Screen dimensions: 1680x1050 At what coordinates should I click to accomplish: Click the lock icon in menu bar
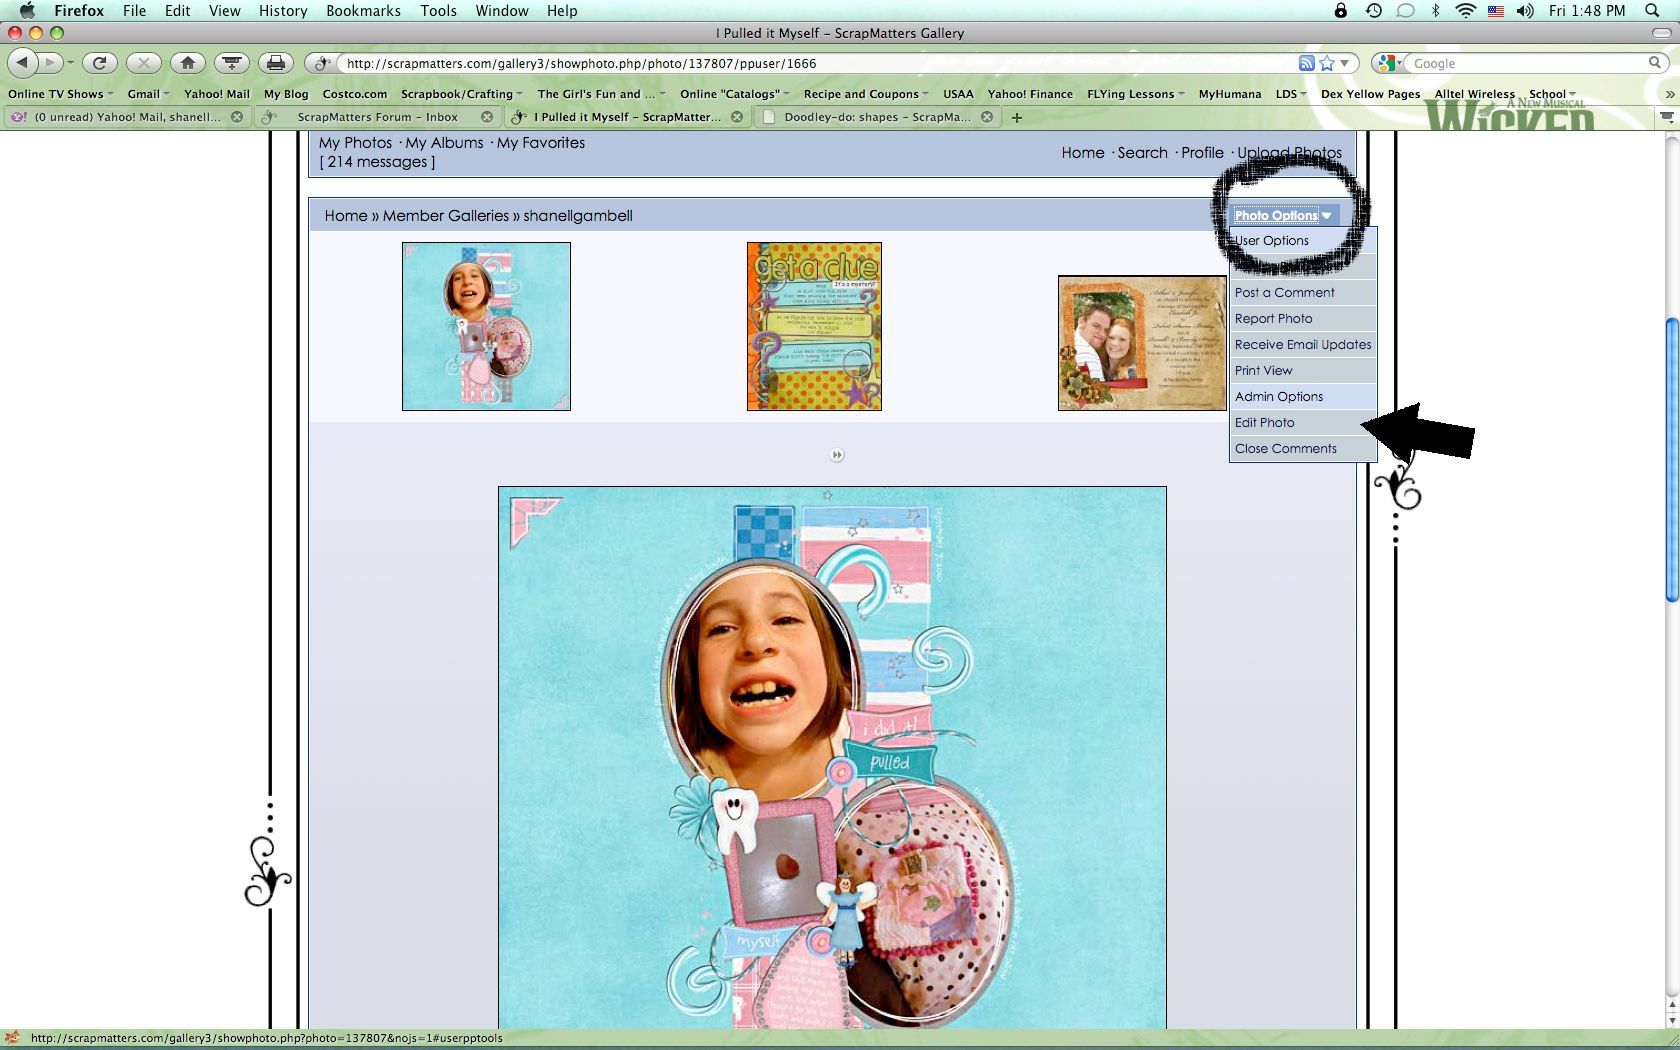[1340, 10]
